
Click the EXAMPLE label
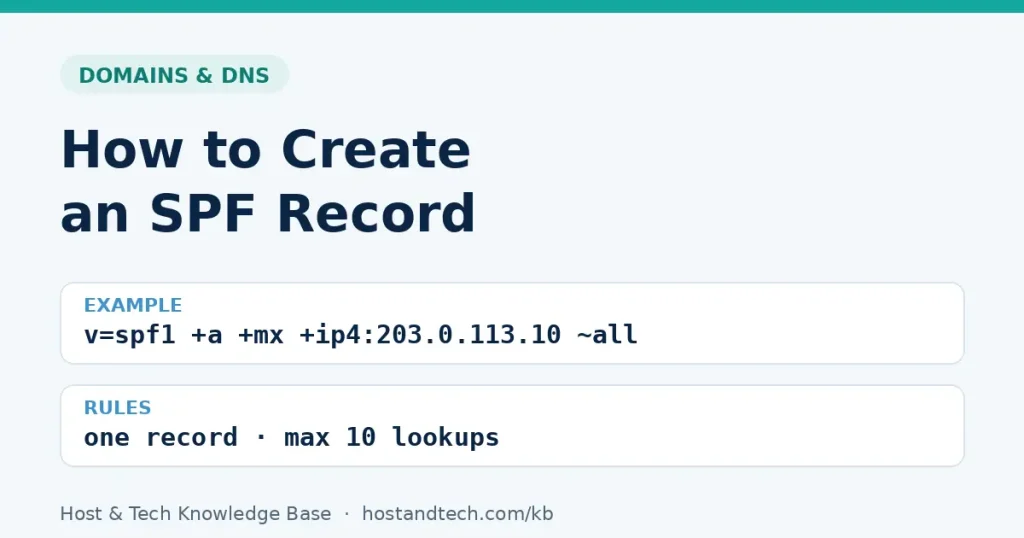coord(133,305)
